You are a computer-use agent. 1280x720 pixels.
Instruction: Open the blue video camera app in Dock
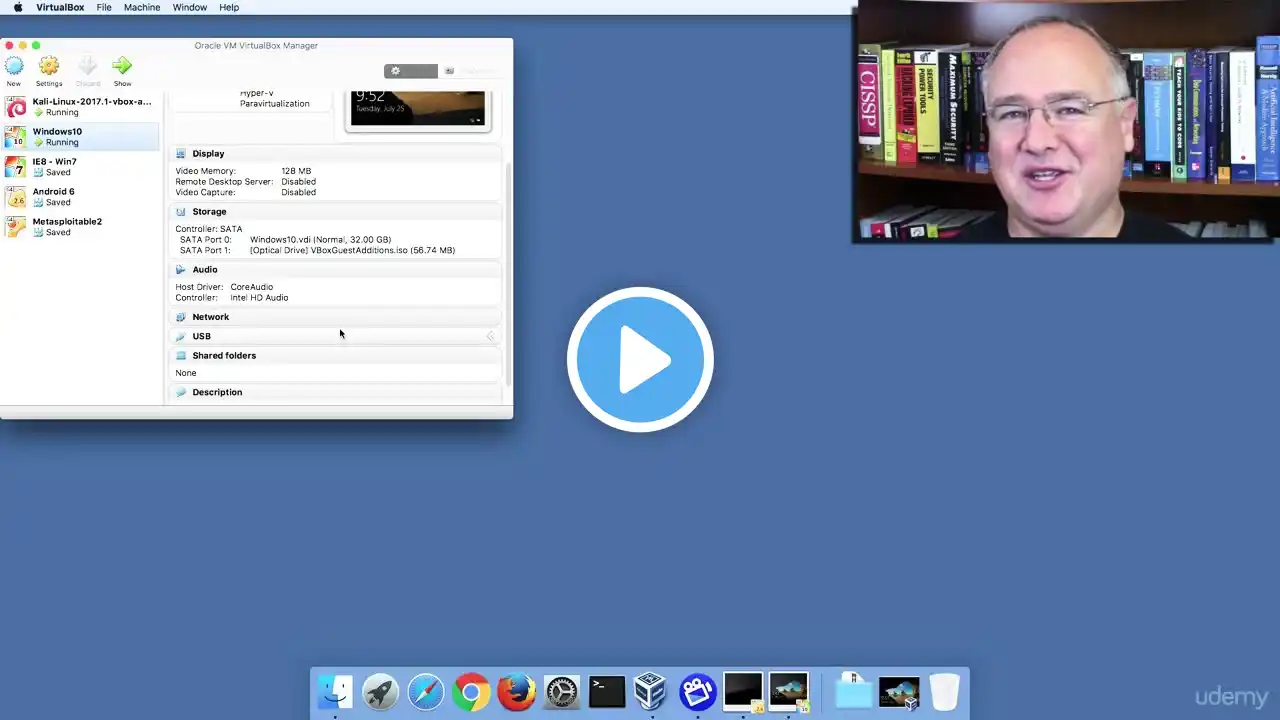tap(698, 691)
